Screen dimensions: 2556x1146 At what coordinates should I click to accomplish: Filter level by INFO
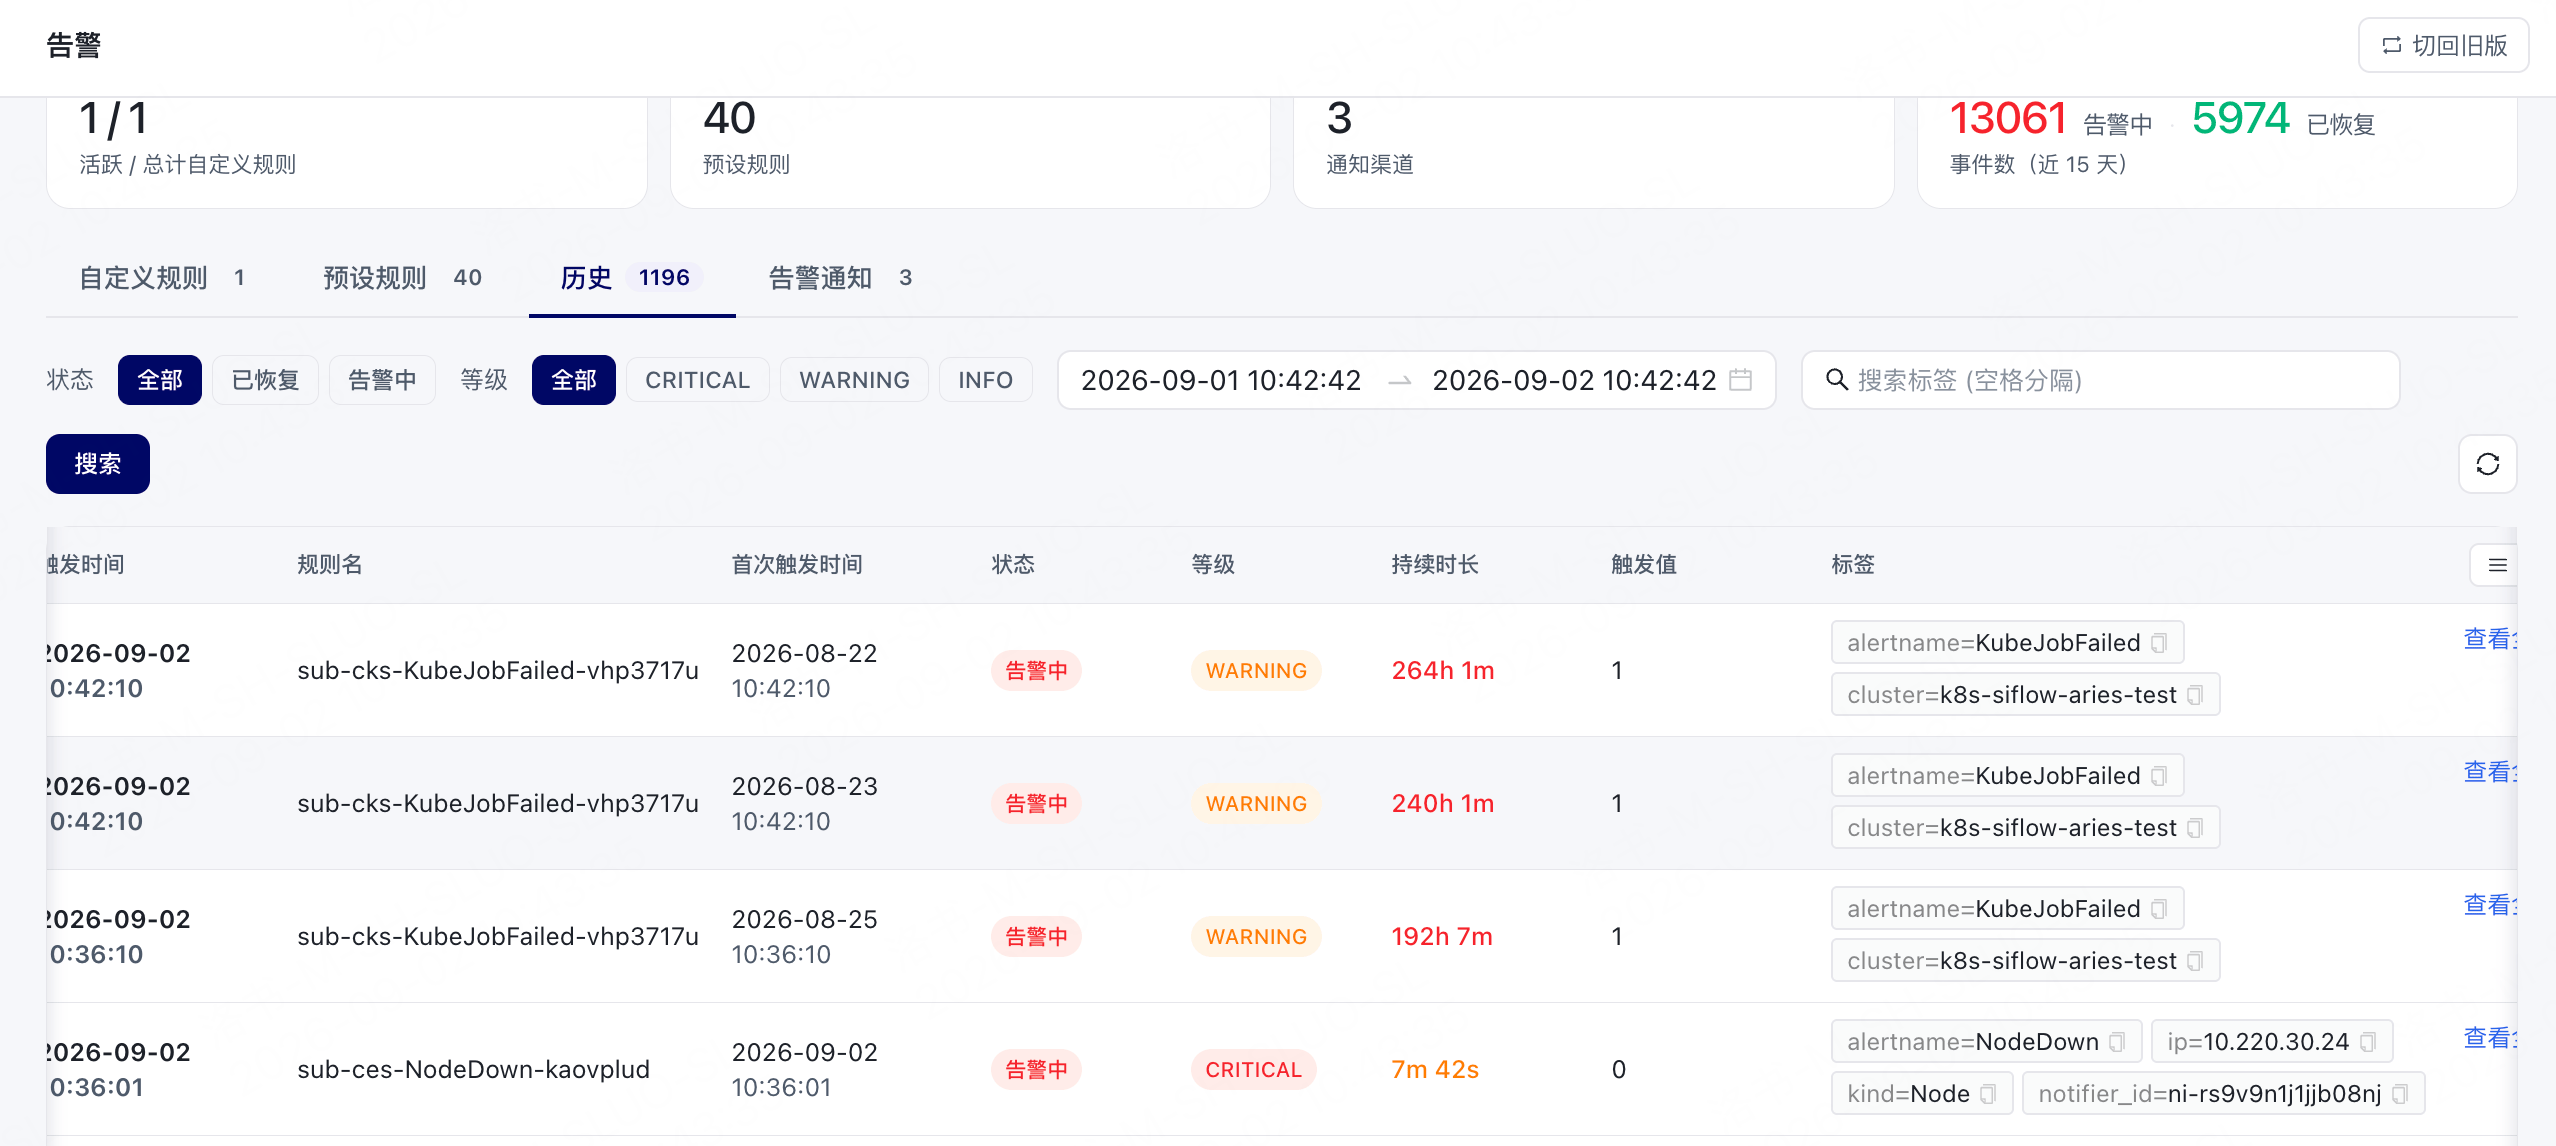tap(986, 380)
